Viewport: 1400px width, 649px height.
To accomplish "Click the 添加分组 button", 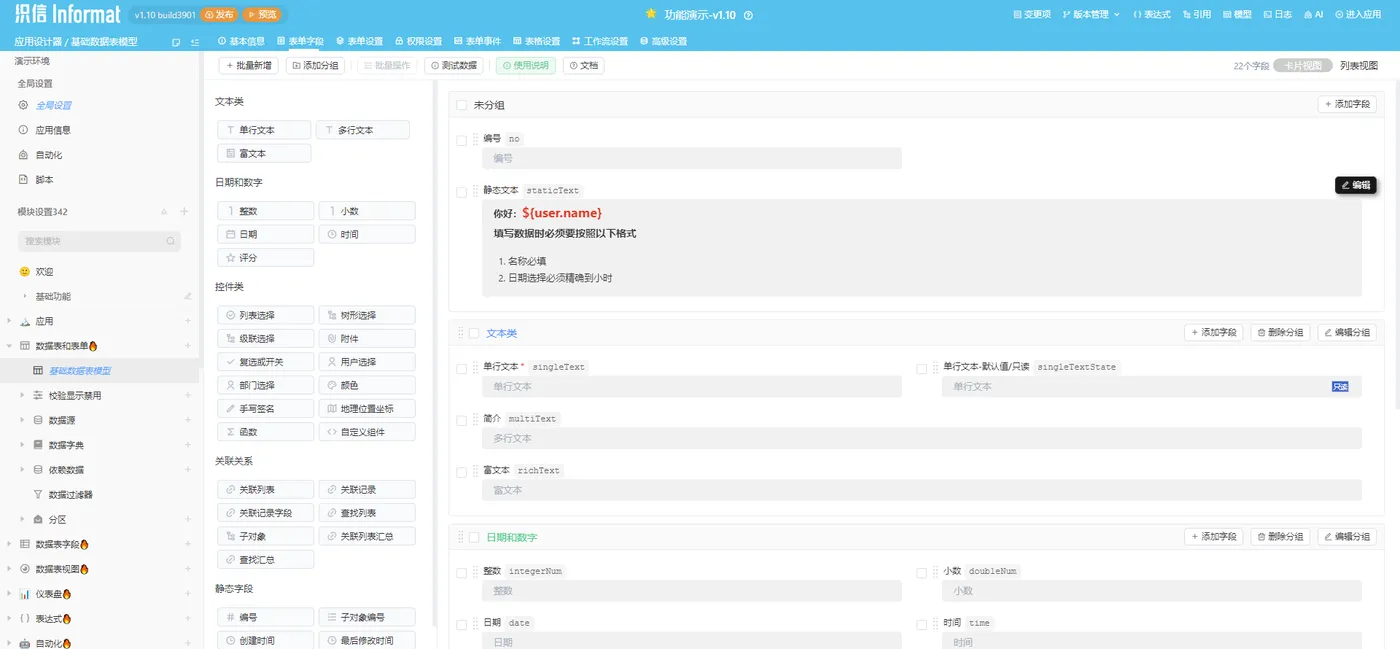I will pos(315,65).
